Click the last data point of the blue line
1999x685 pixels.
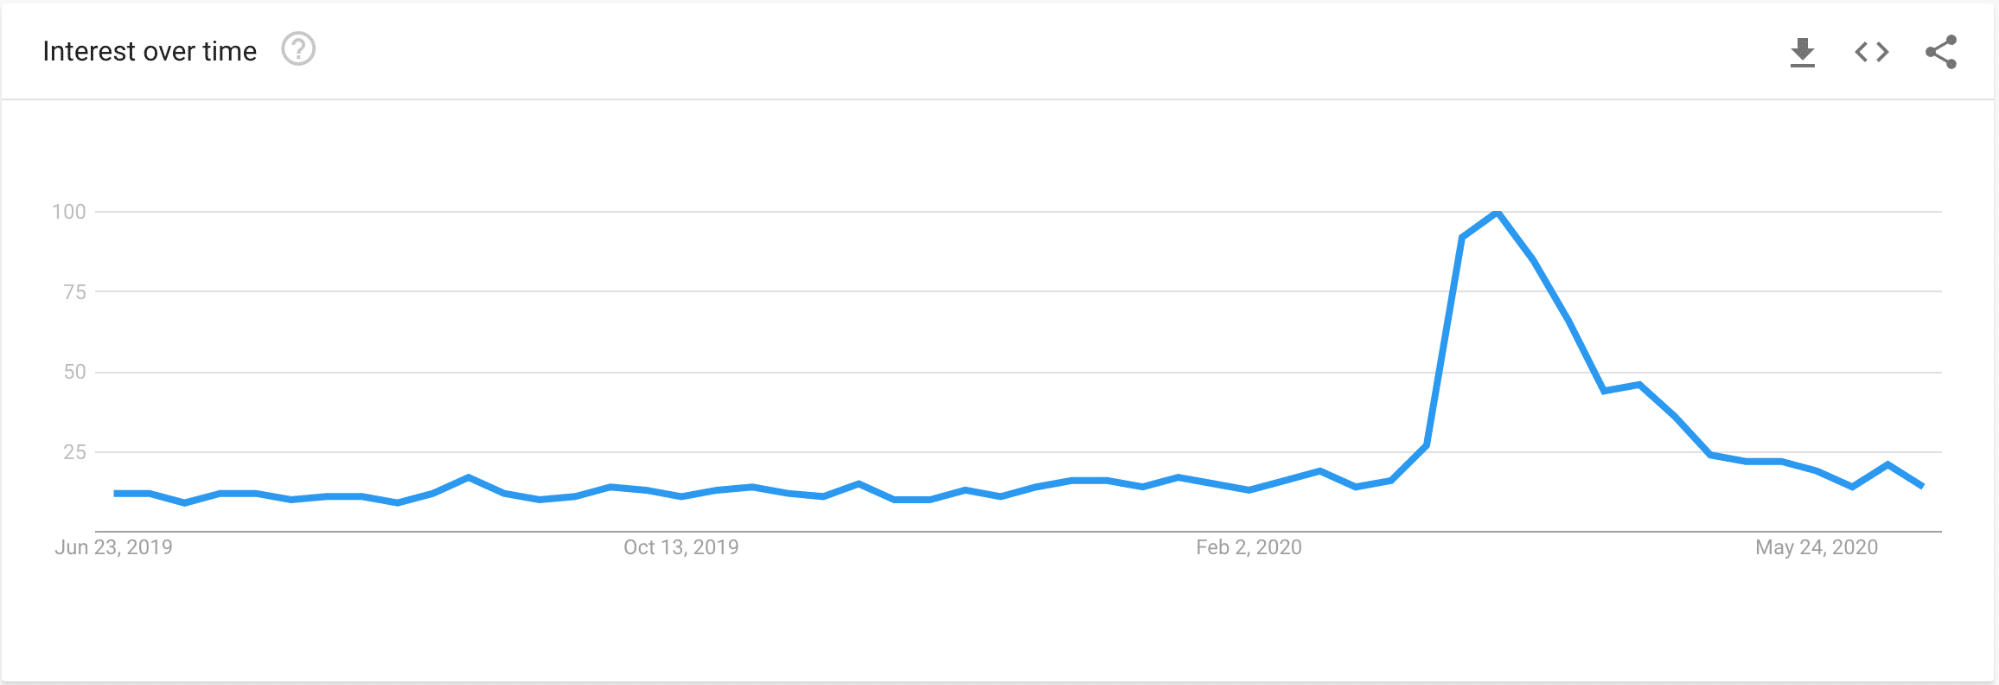[1922, 486]
